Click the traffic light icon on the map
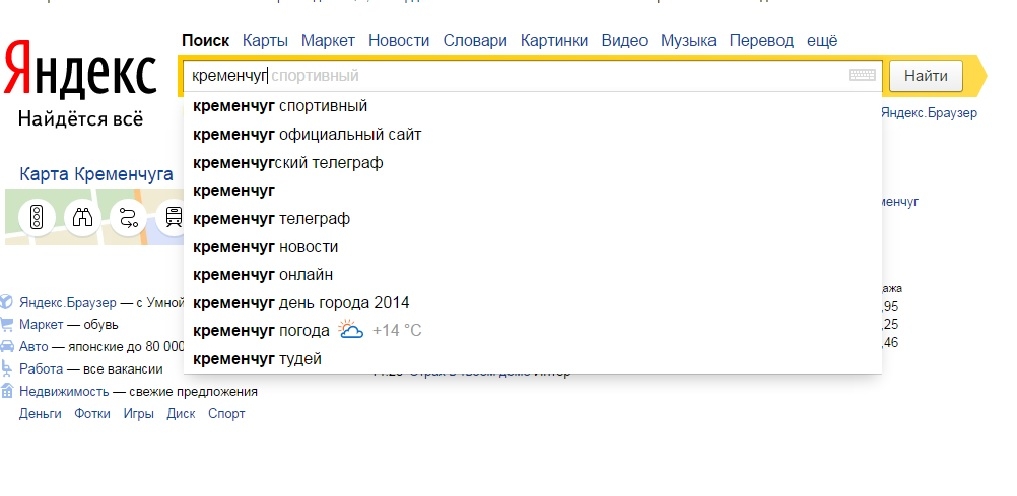This screenshot has width=1017, height=496. pyautogui.click(x=36, y=217)
